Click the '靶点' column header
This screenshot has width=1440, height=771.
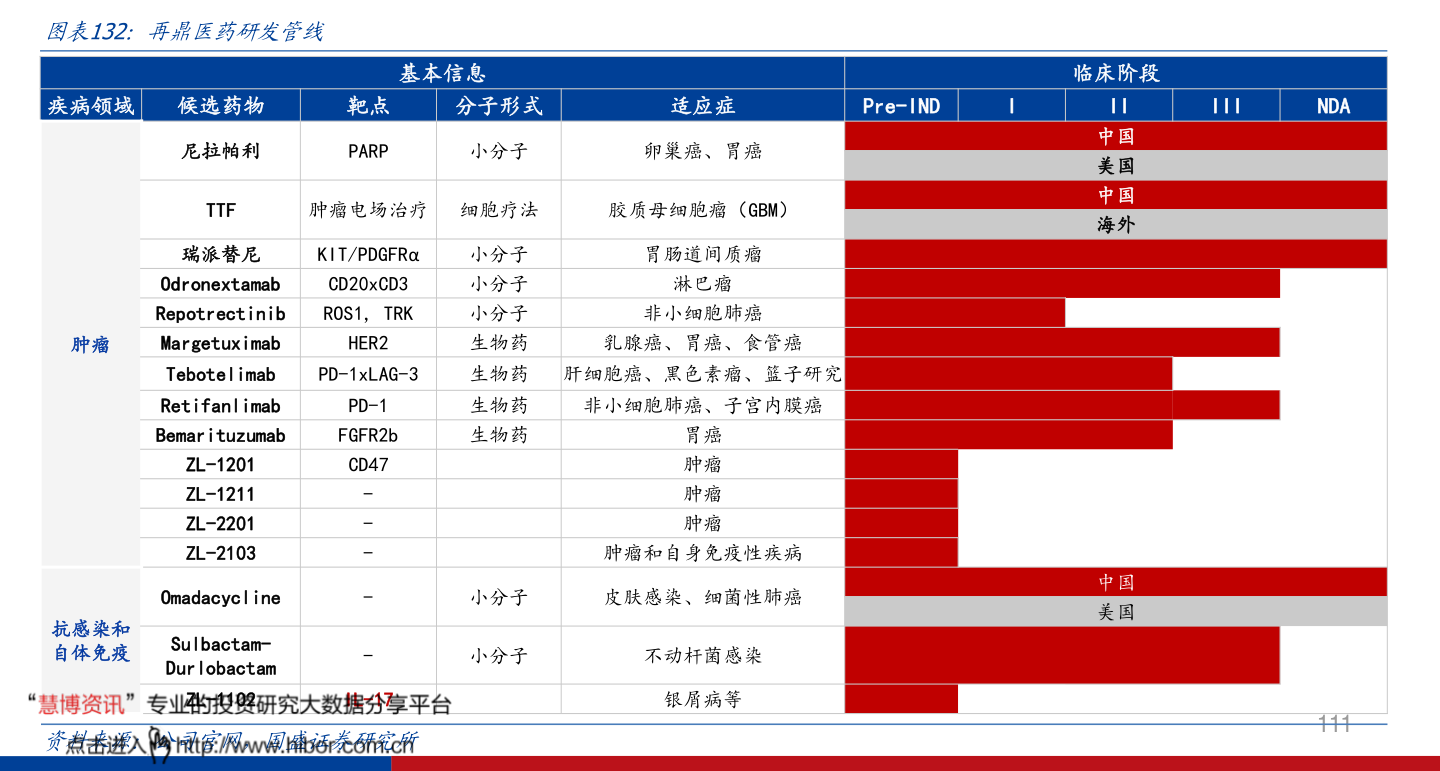tap(368, 105)
